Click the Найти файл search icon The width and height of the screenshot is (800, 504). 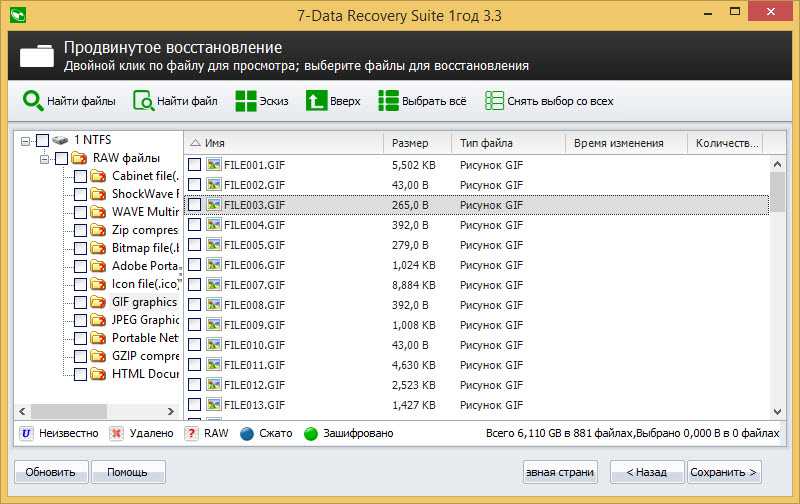coord(143,100)
